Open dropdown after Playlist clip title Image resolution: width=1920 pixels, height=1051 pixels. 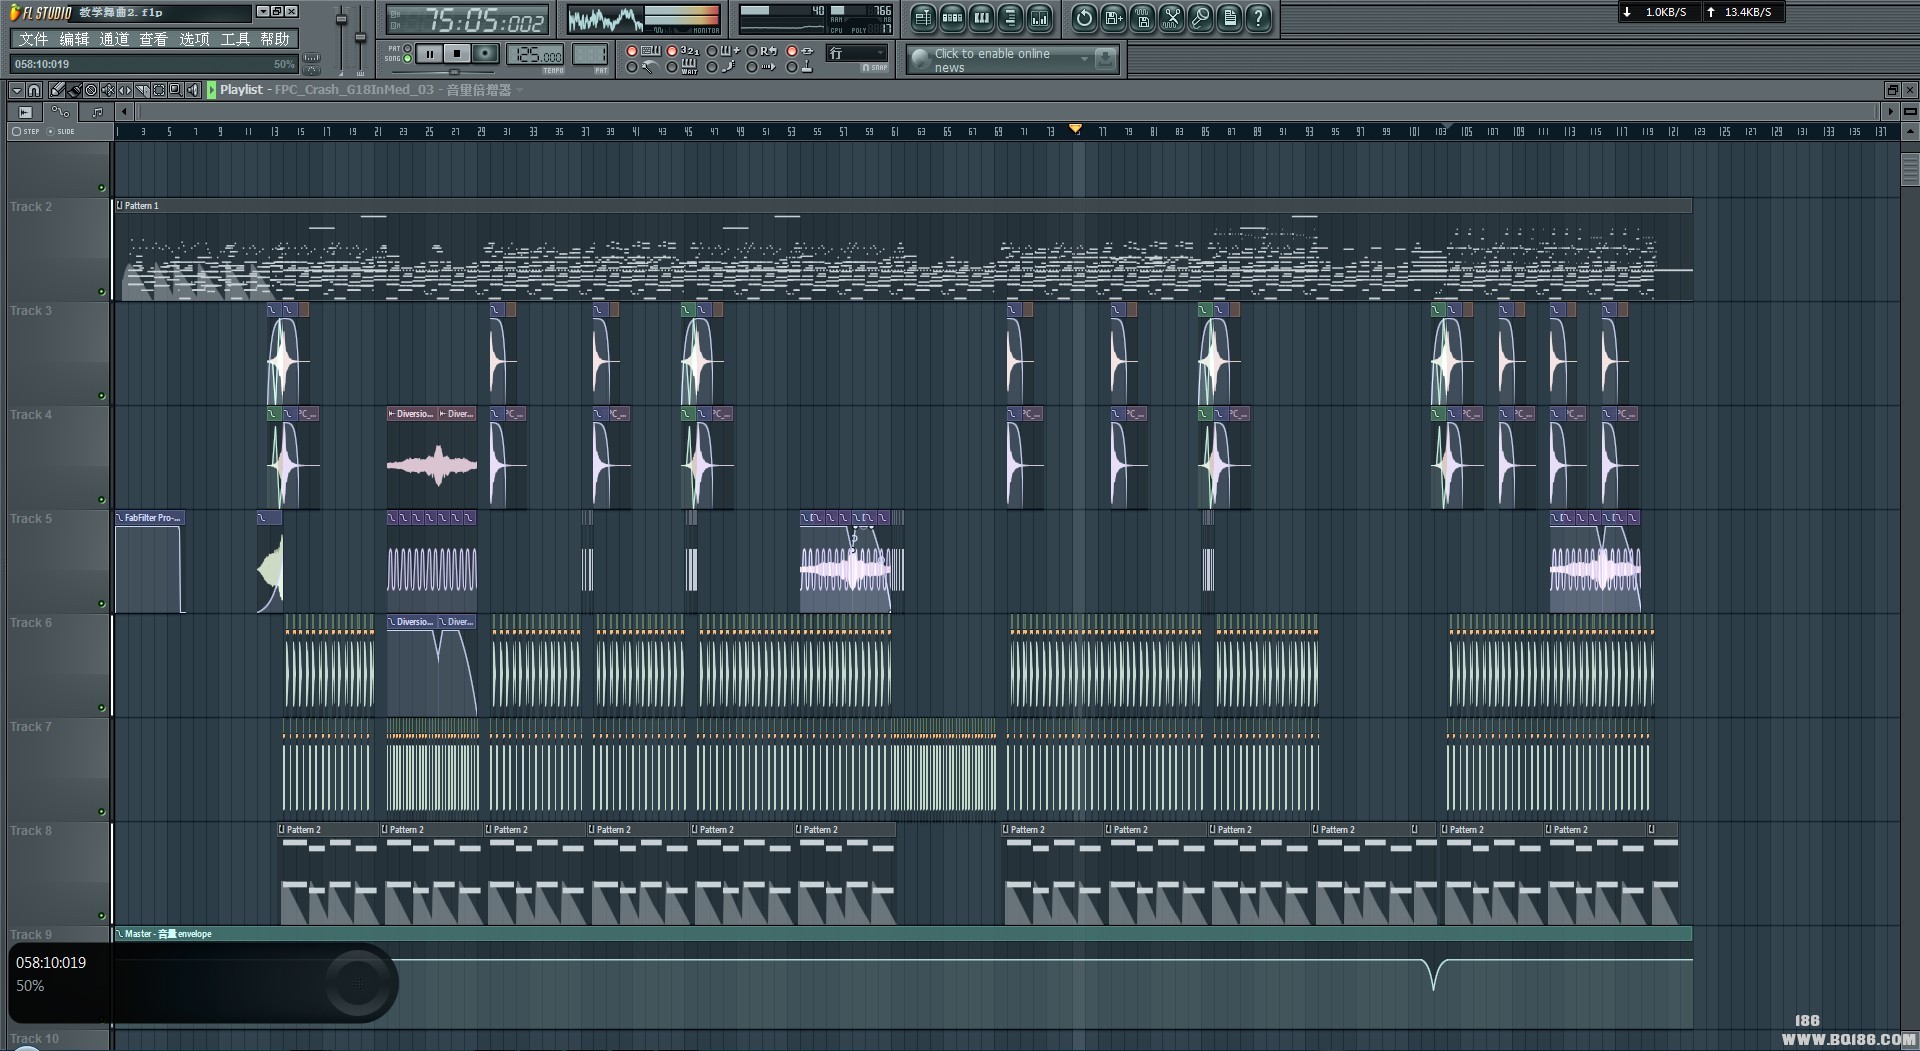click(520, 90)
